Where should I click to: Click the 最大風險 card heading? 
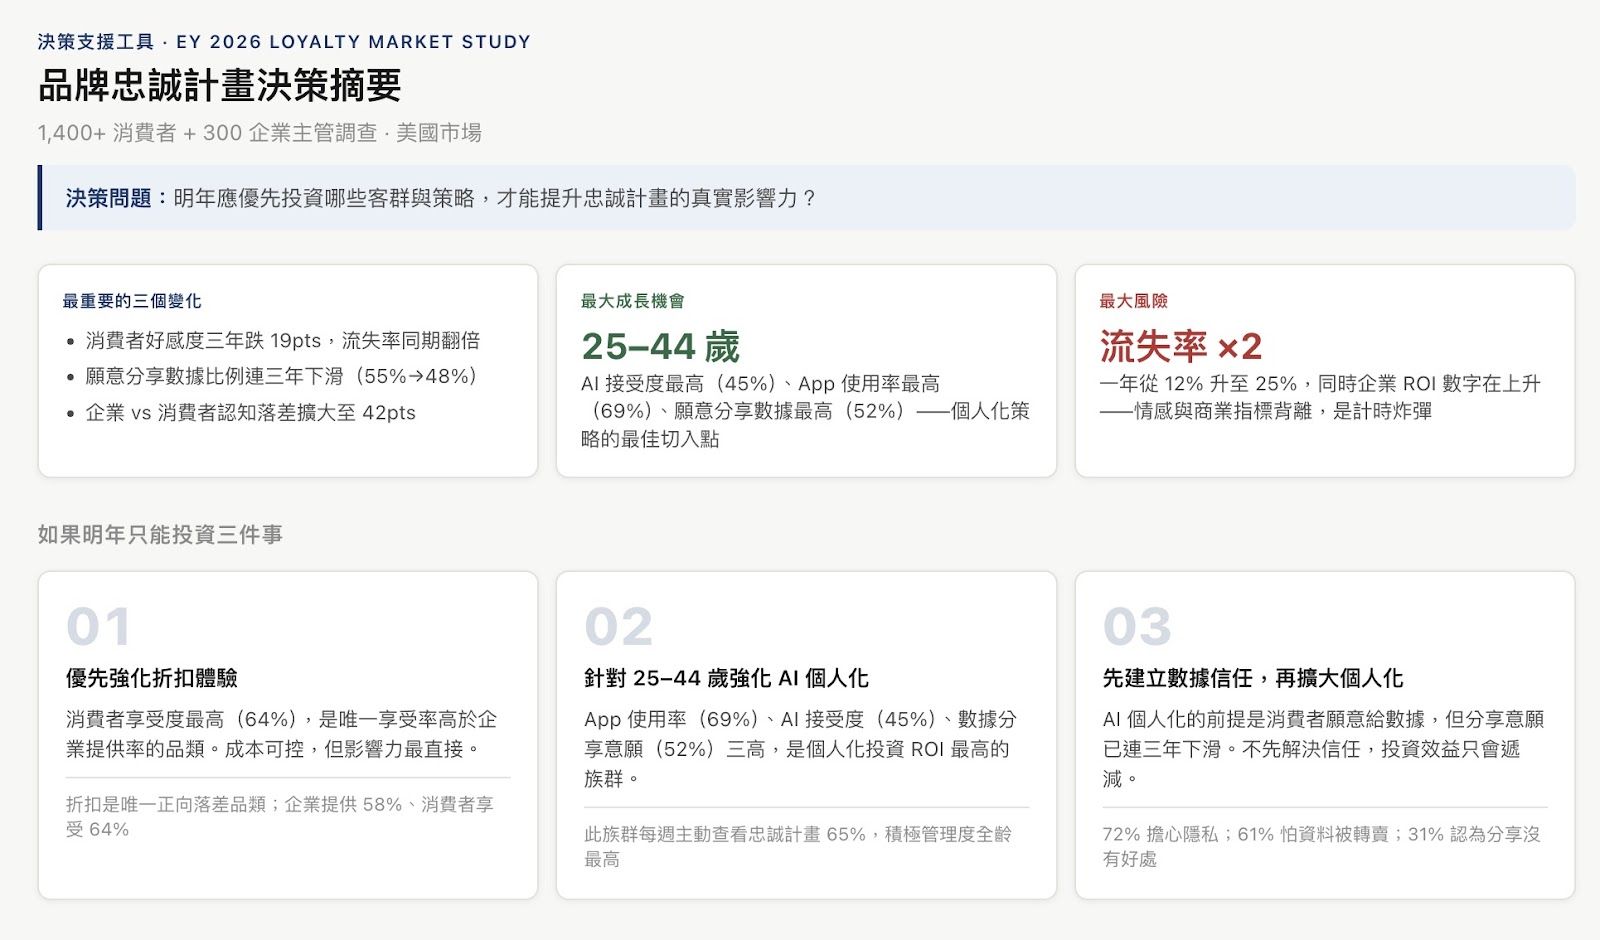(x=1134, y=301)
